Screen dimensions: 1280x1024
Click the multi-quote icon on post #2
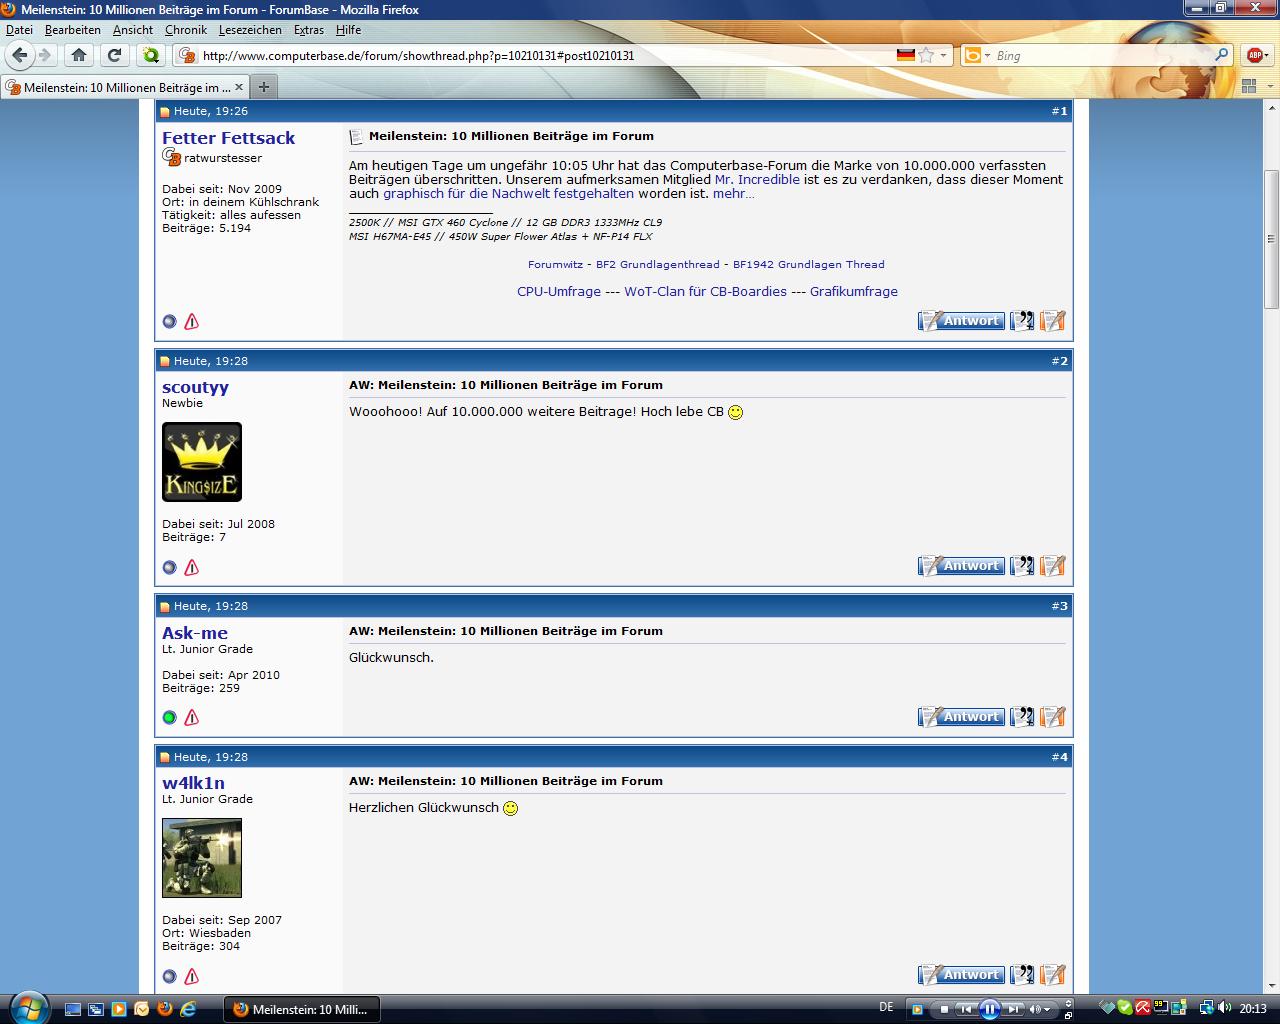point(1022,566)
